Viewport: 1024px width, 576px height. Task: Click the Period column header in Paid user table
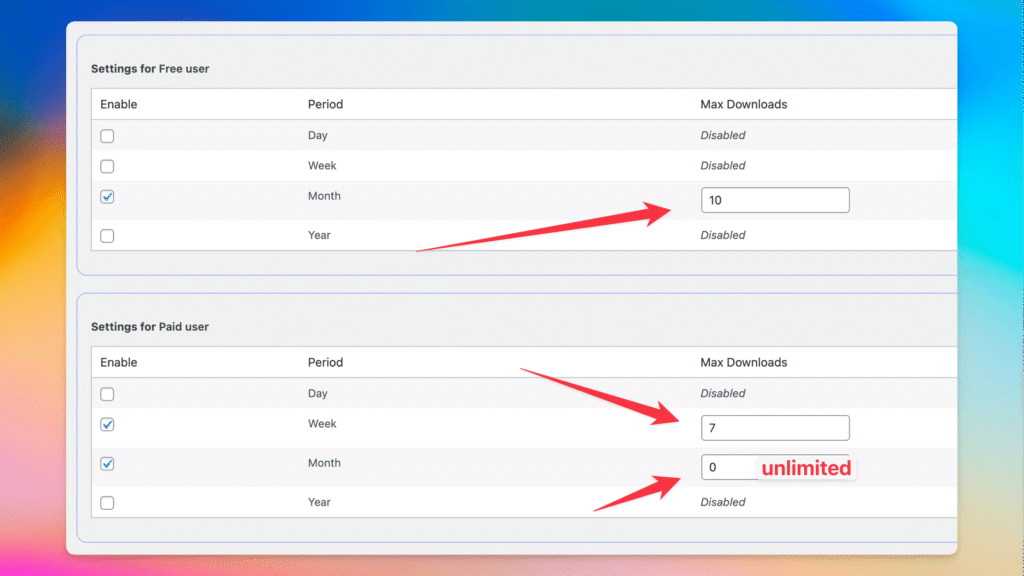pos(325,362)
